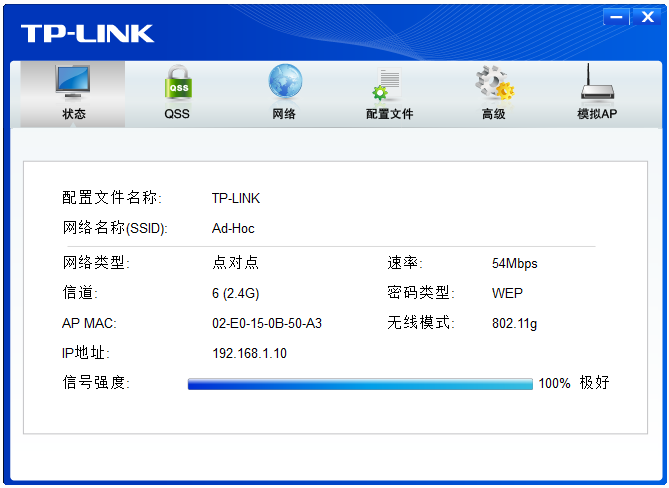Go to the 配置文件 tab label
This screenshot has height=488, width=669.
coord(389,114)
